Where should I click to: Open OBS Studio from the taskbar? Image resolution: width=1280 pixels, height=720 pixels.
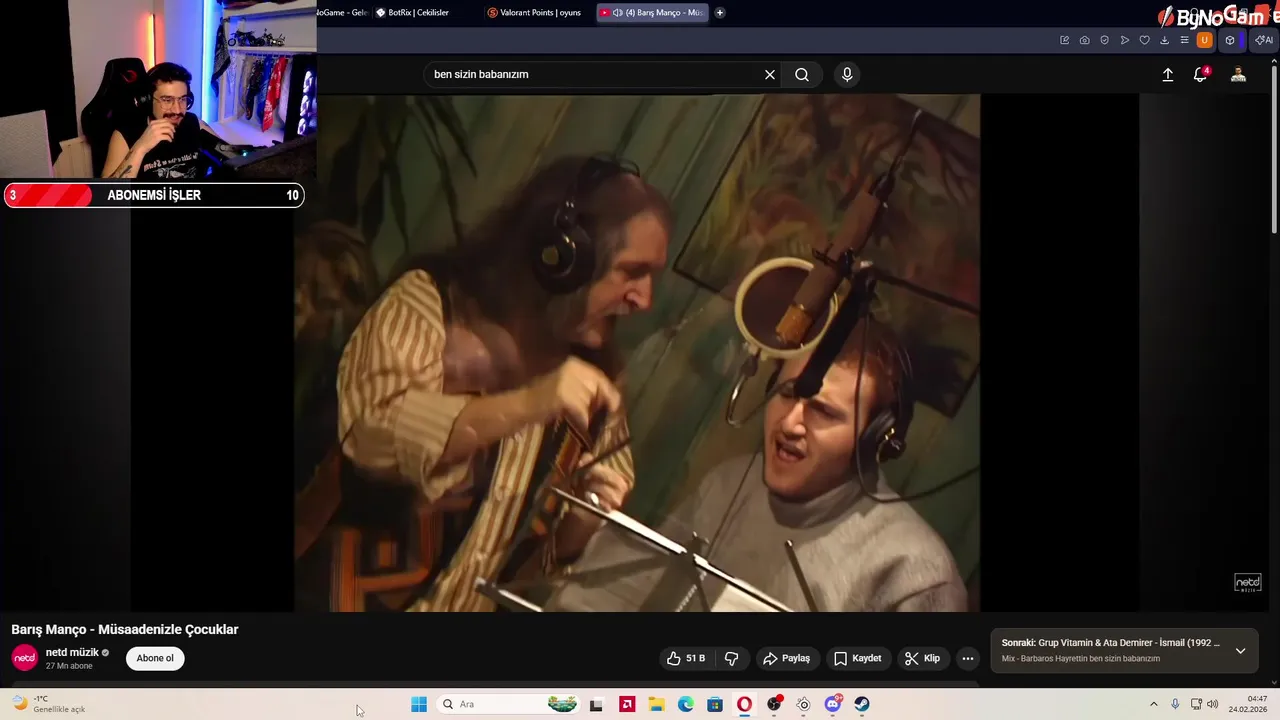click(774, 704)
